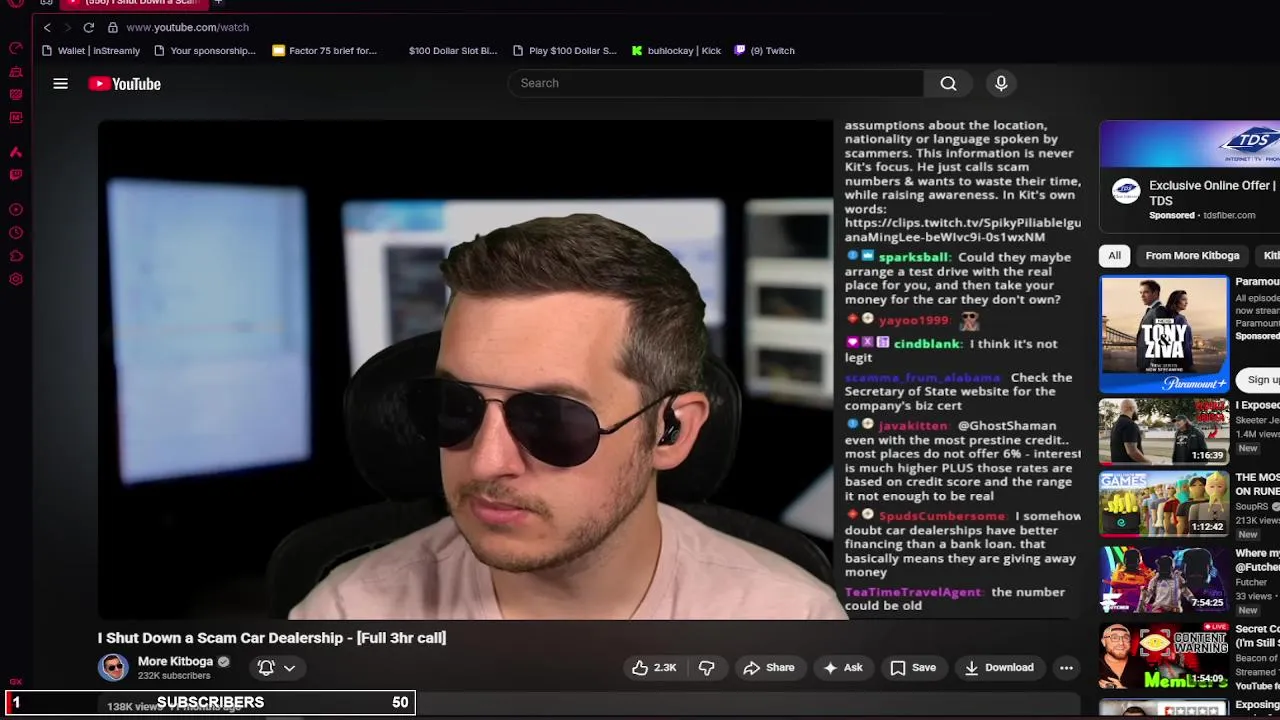Click the Ask button
The width and height of the screenshot is (1280, 720).
pos(842,667)
